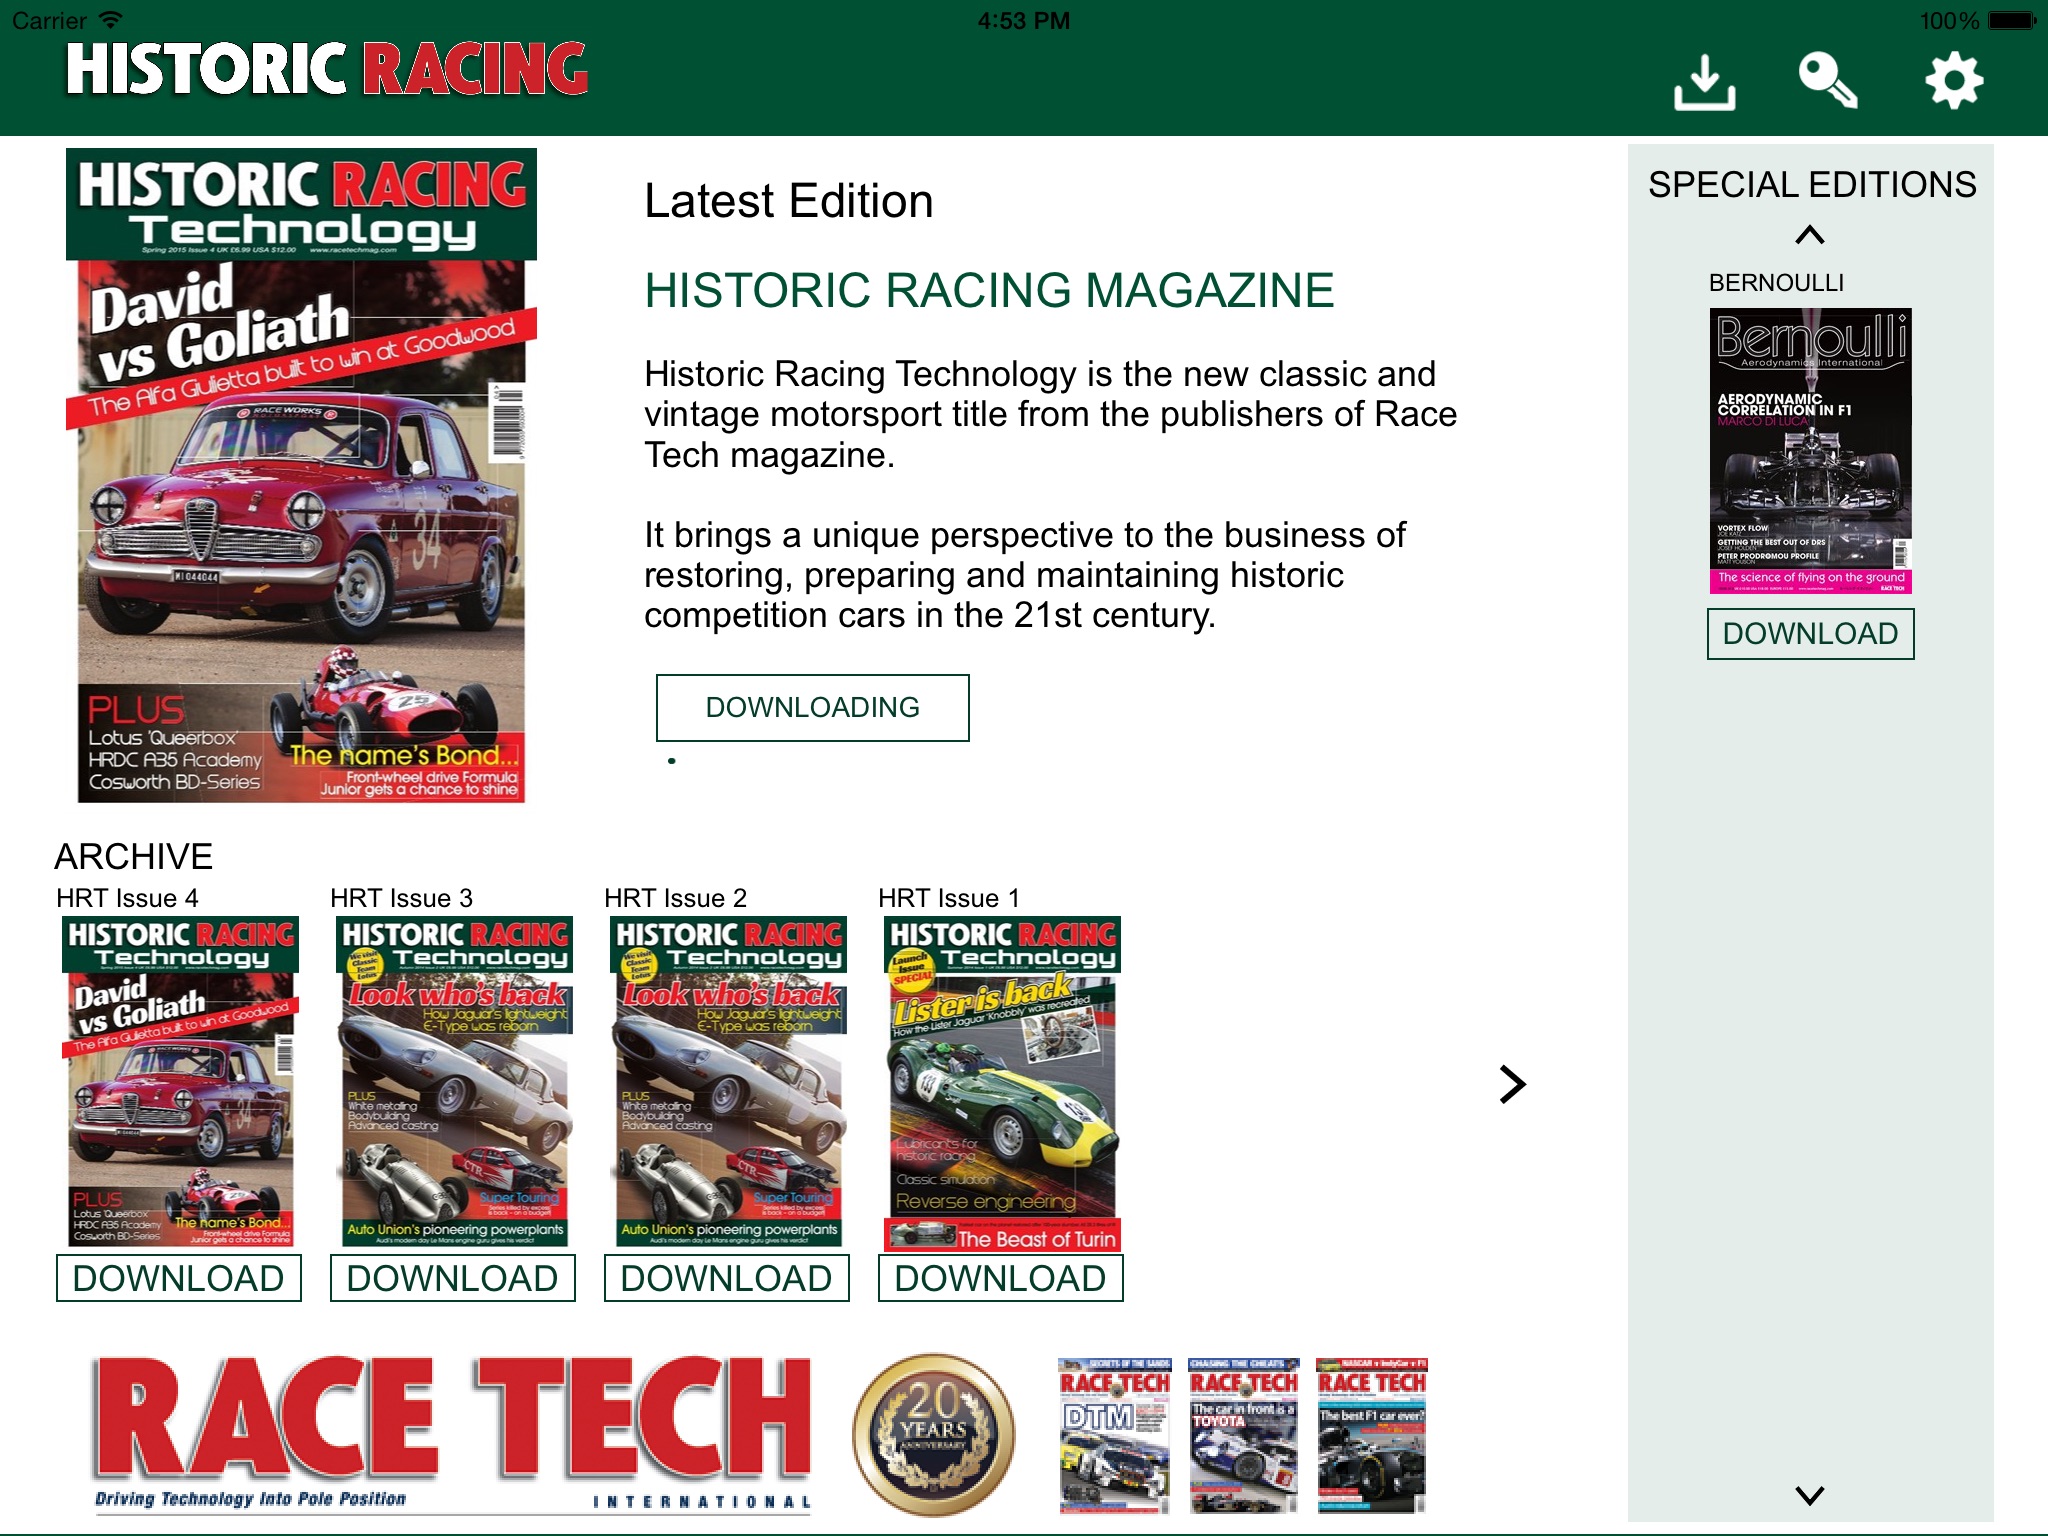The height and width of the screenshot is (1536, 2048).
Task: Tap the Historic Racing header logo
Action: point(327,69)
